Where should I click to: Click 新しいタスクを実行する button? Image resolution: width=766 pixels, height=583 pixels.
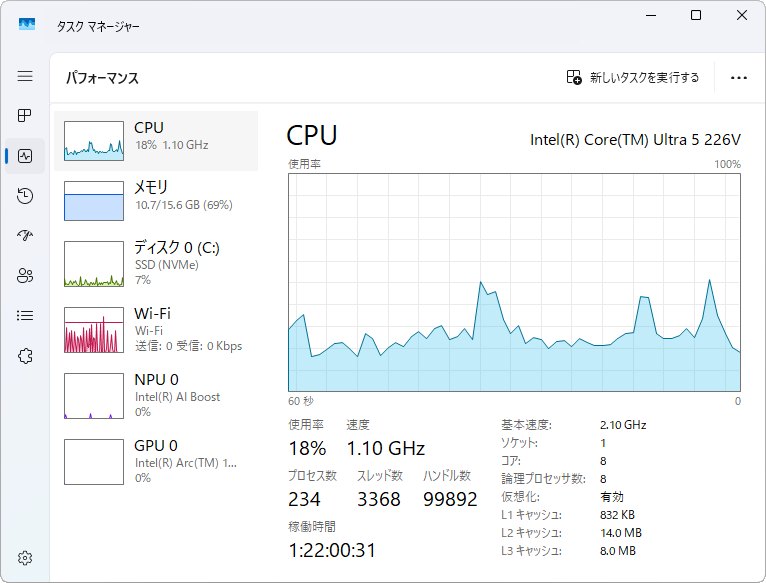tap(633, 77)
